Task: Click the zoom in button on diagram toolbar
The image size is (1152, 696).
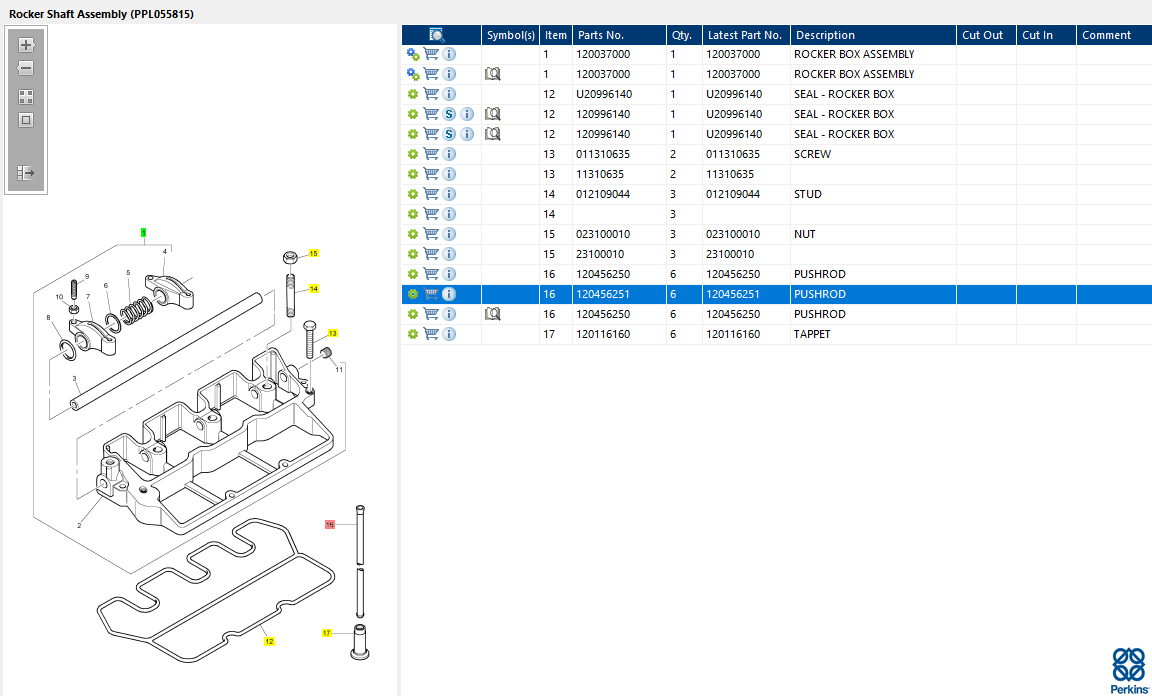Action: [26, 45]
